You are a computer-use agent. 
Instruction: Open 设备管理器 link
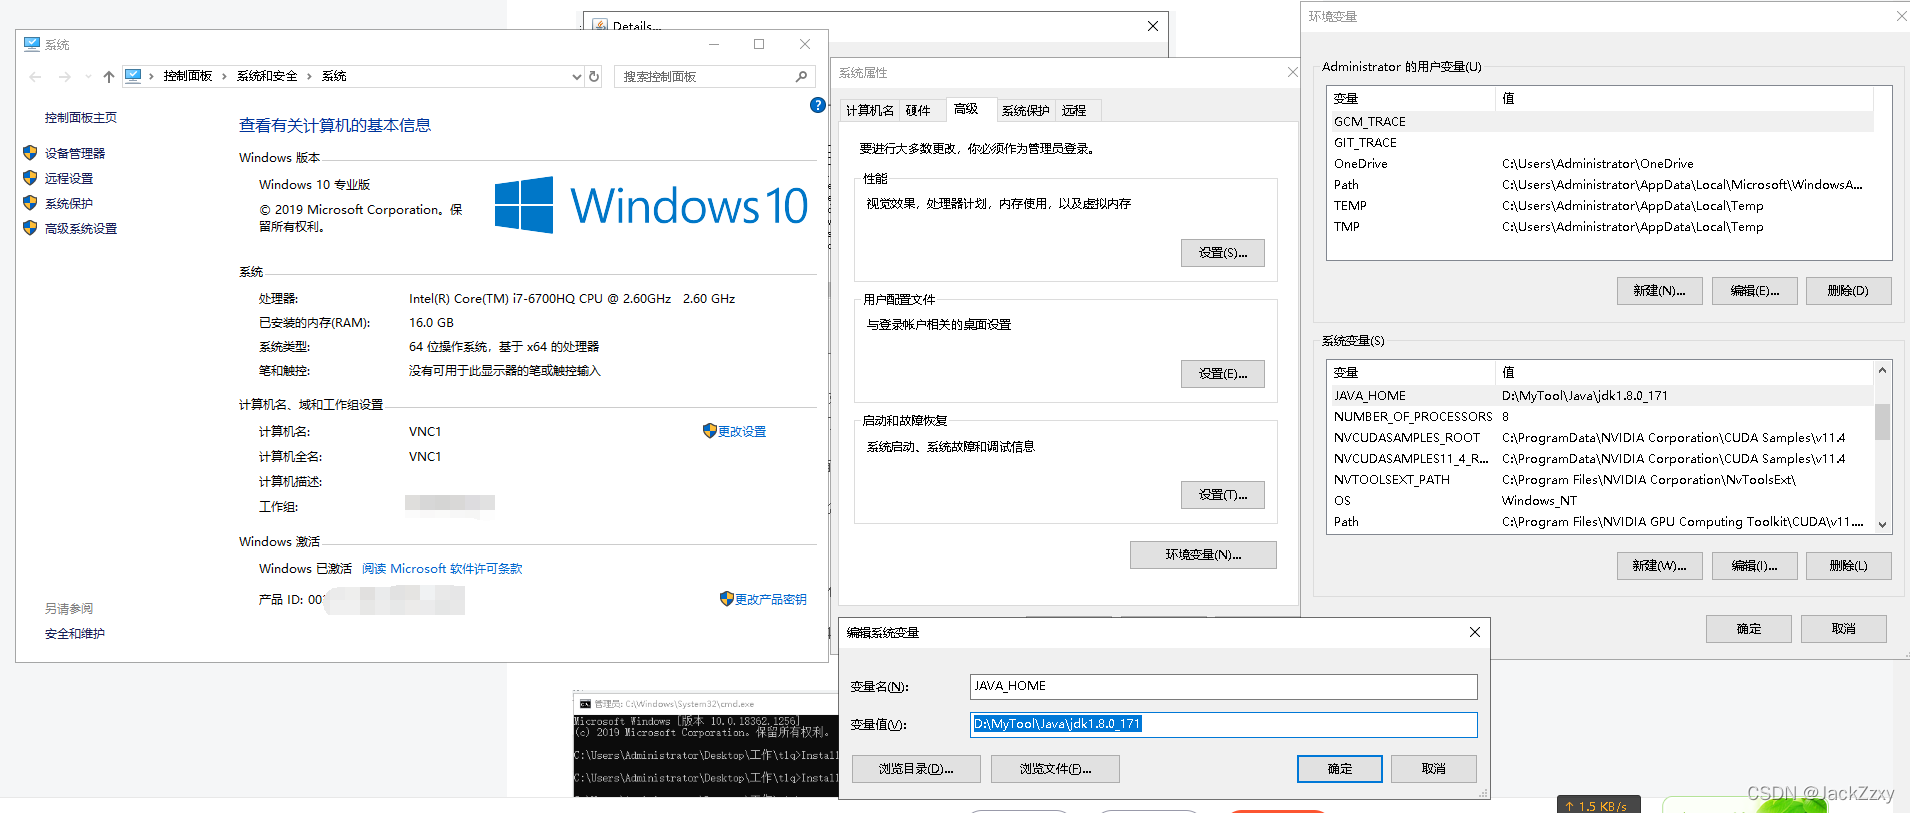[75, 154]
